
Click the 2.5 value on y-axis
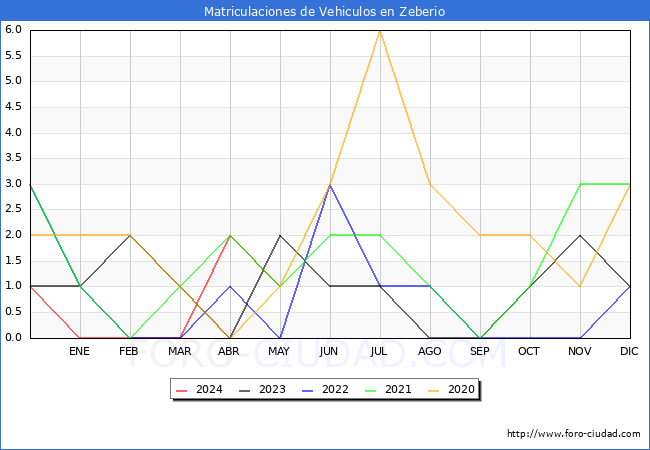[x=13, y=208]
